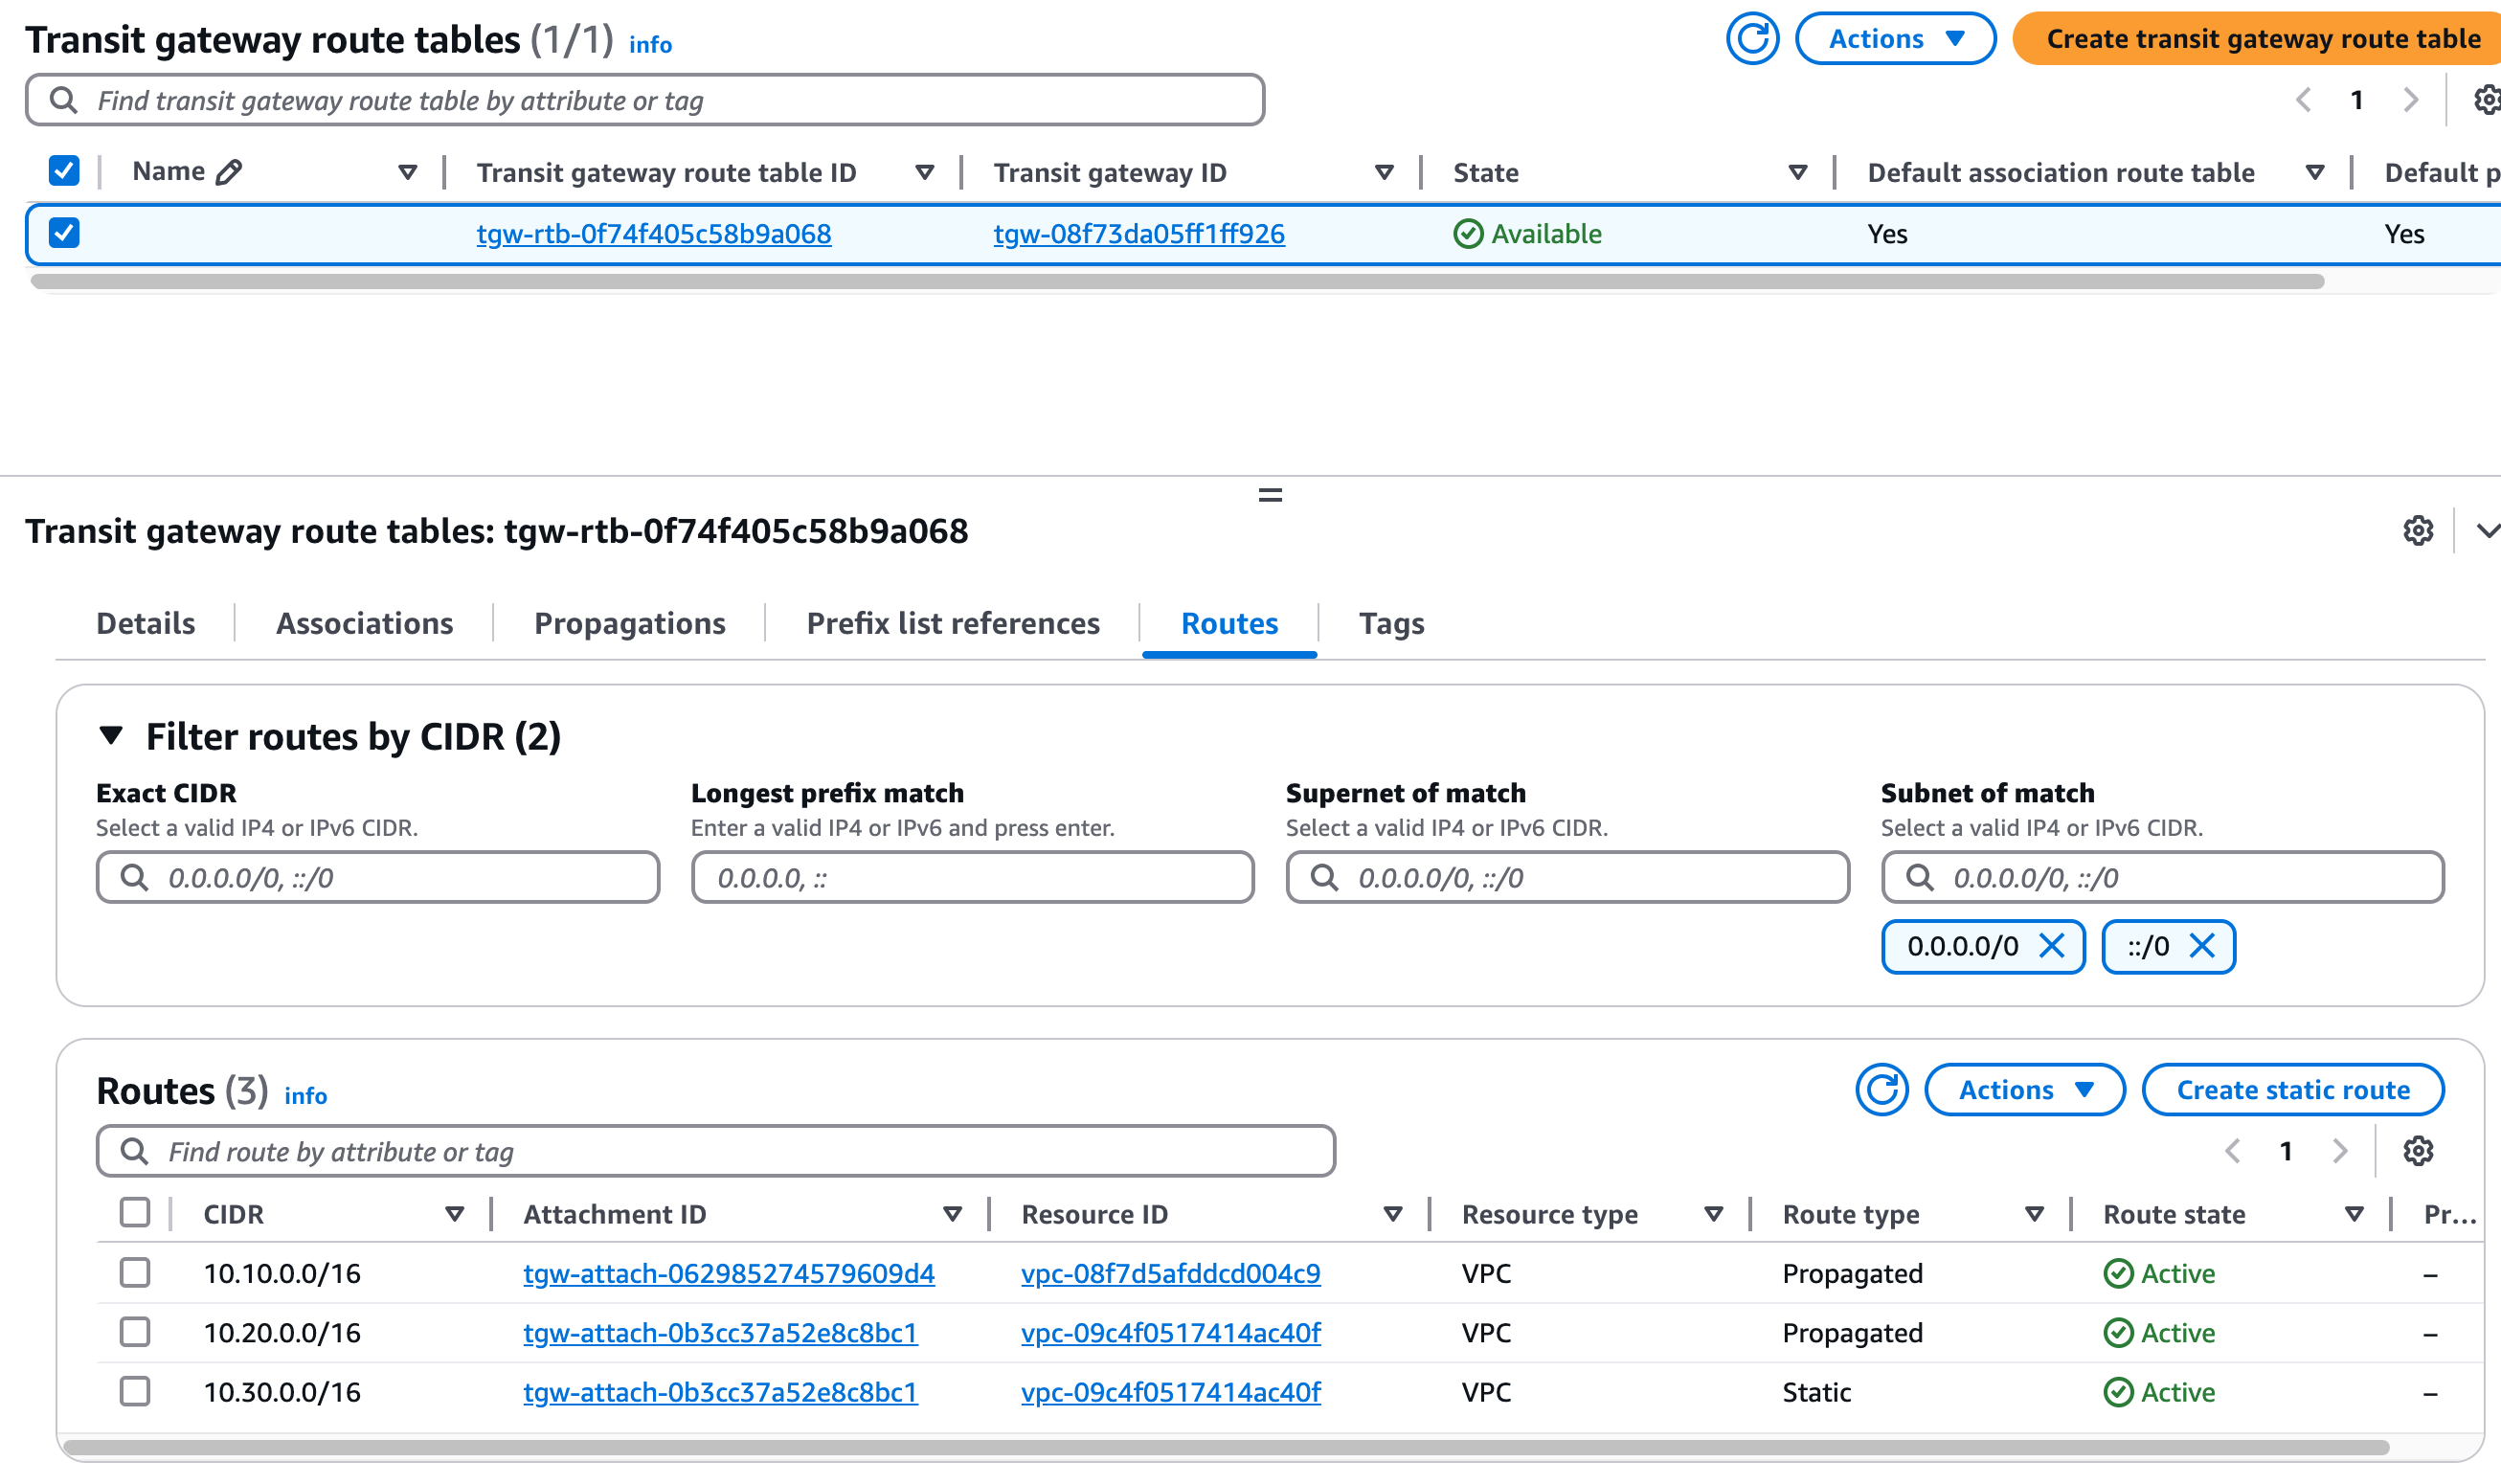Open details panel settings gear icon
The image size is (2501, 1484).
[x=2417, y=531]
